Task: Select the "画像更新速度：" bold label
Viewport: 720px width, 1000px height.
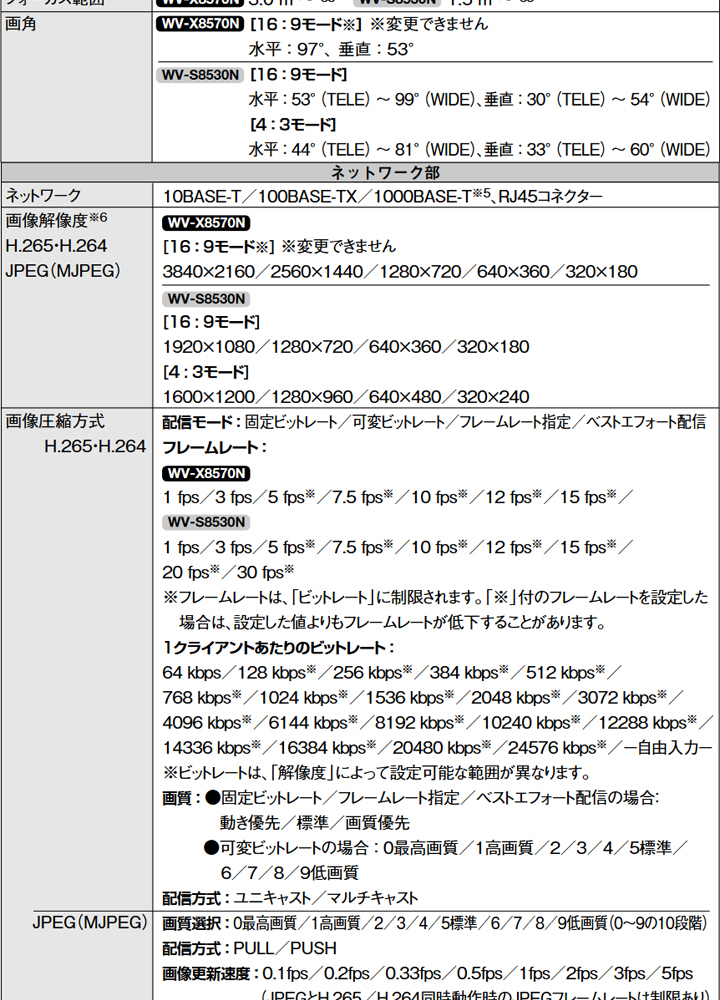Action: pyautogui.click(x=211, y=974)
